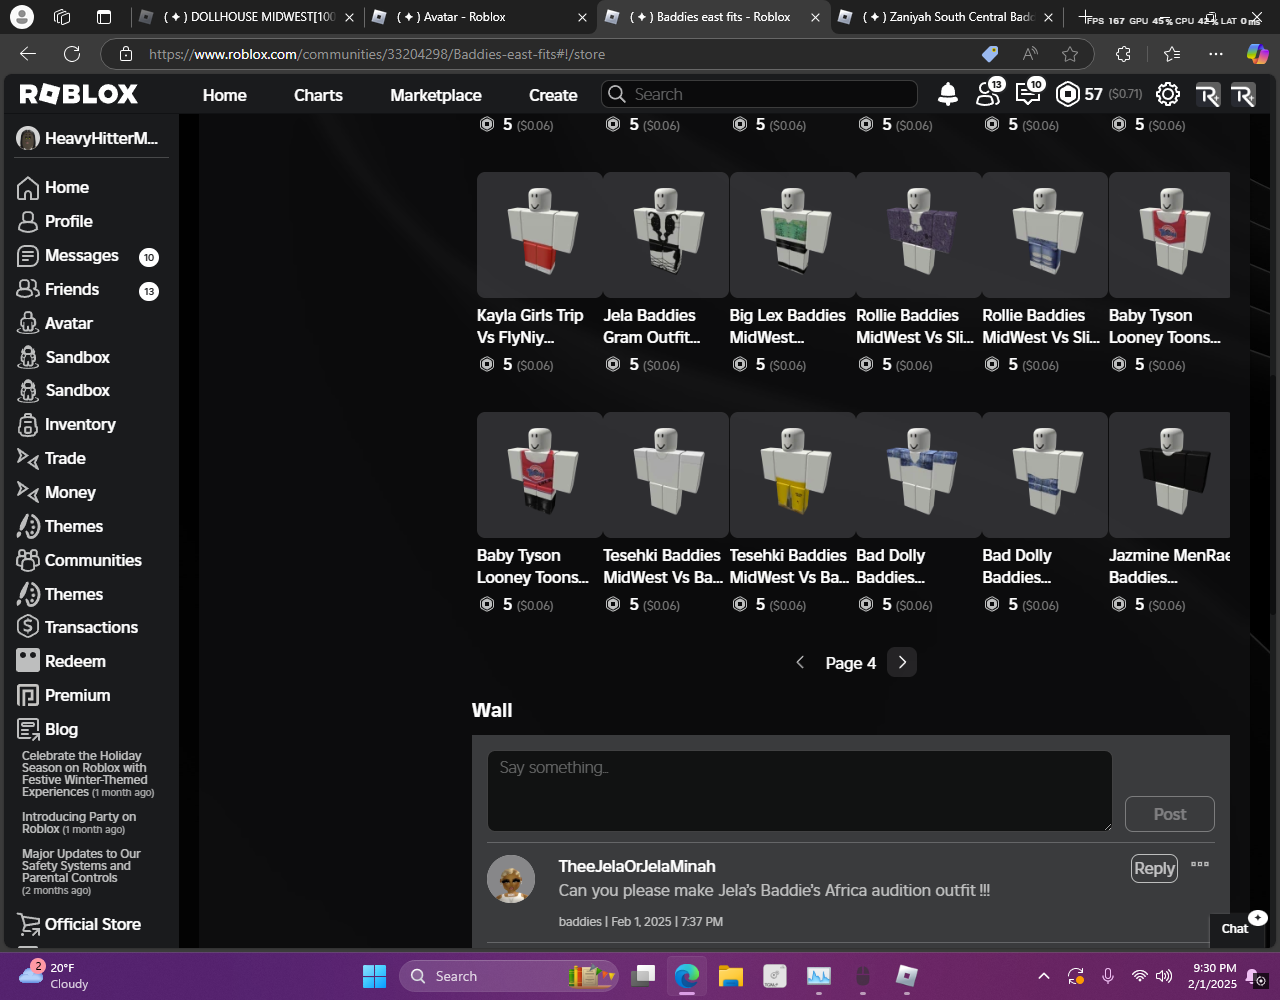Open options menu for TheeJelaOrJelaMinah's post

[x=1200, y=864]
